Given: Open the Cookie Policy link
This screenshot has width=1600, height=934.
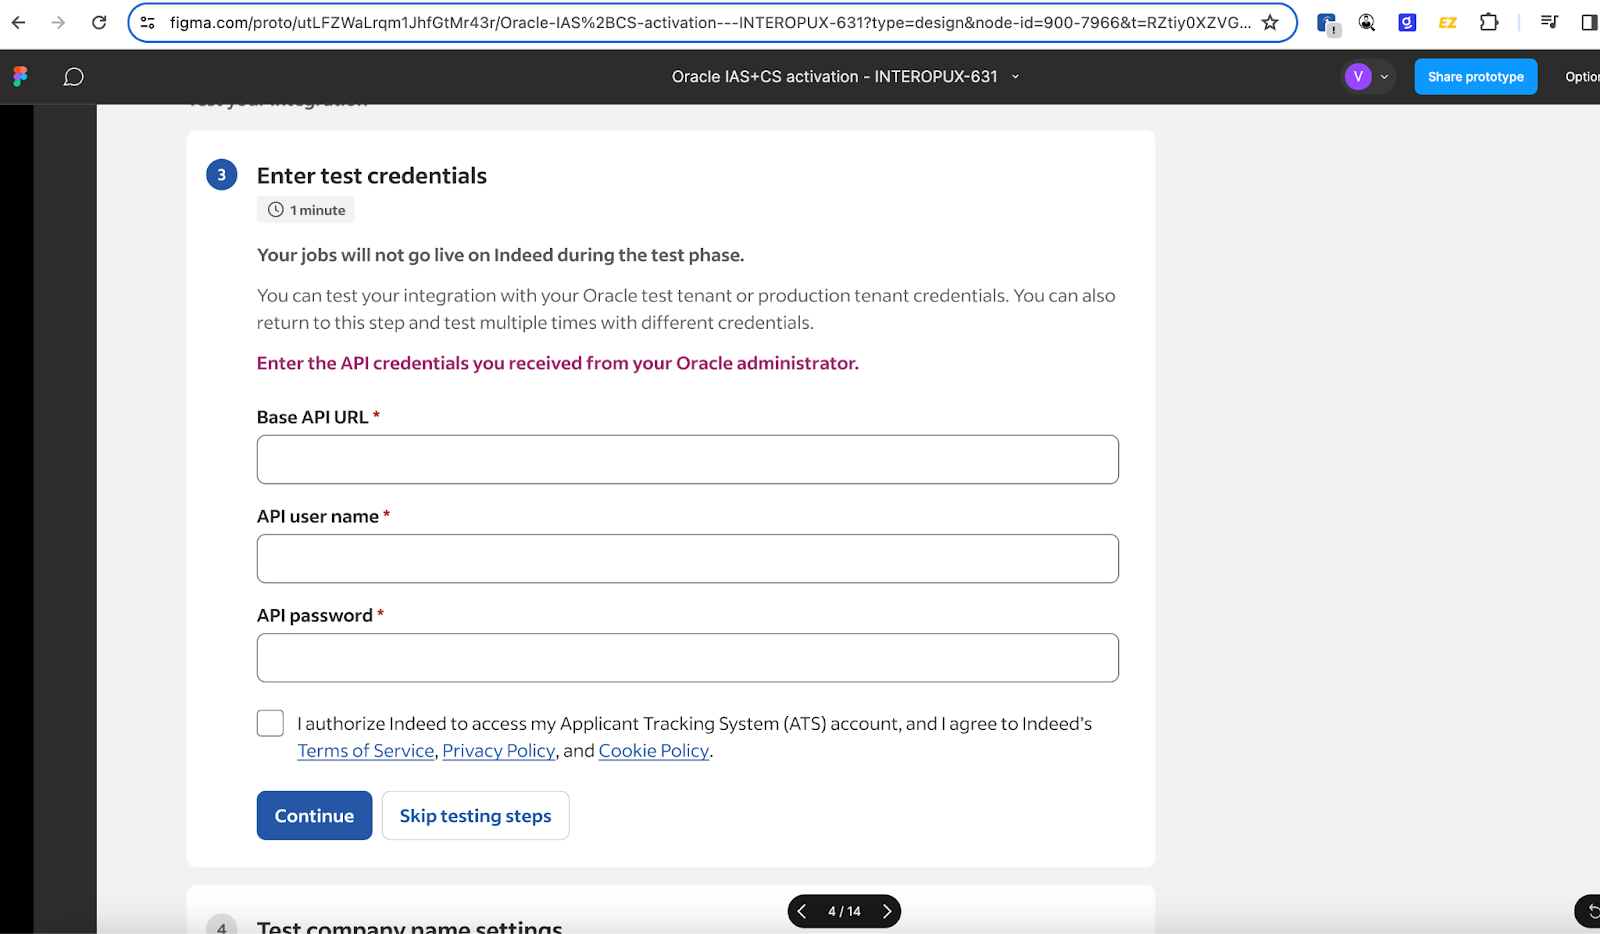Looking at the screenshot, I should click(653, 751).
